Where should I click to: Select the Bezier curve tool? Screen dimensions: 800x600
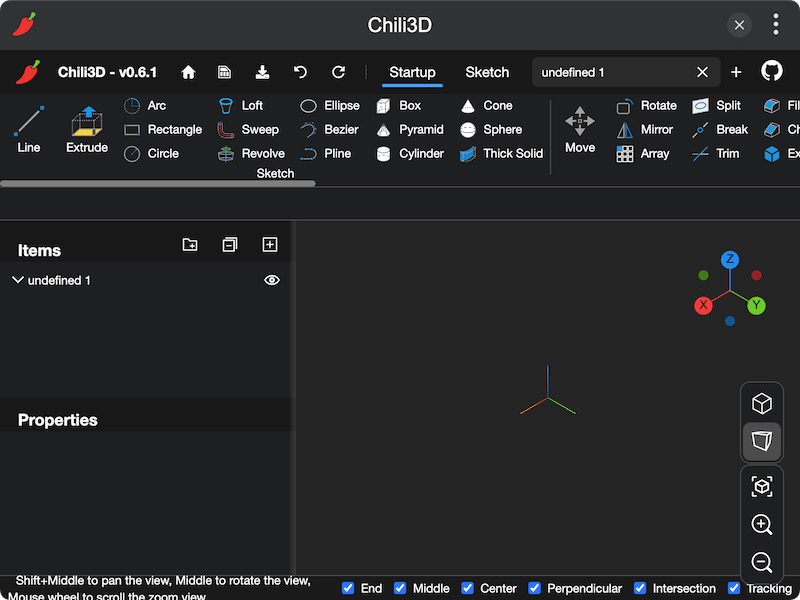pos(329,130)
